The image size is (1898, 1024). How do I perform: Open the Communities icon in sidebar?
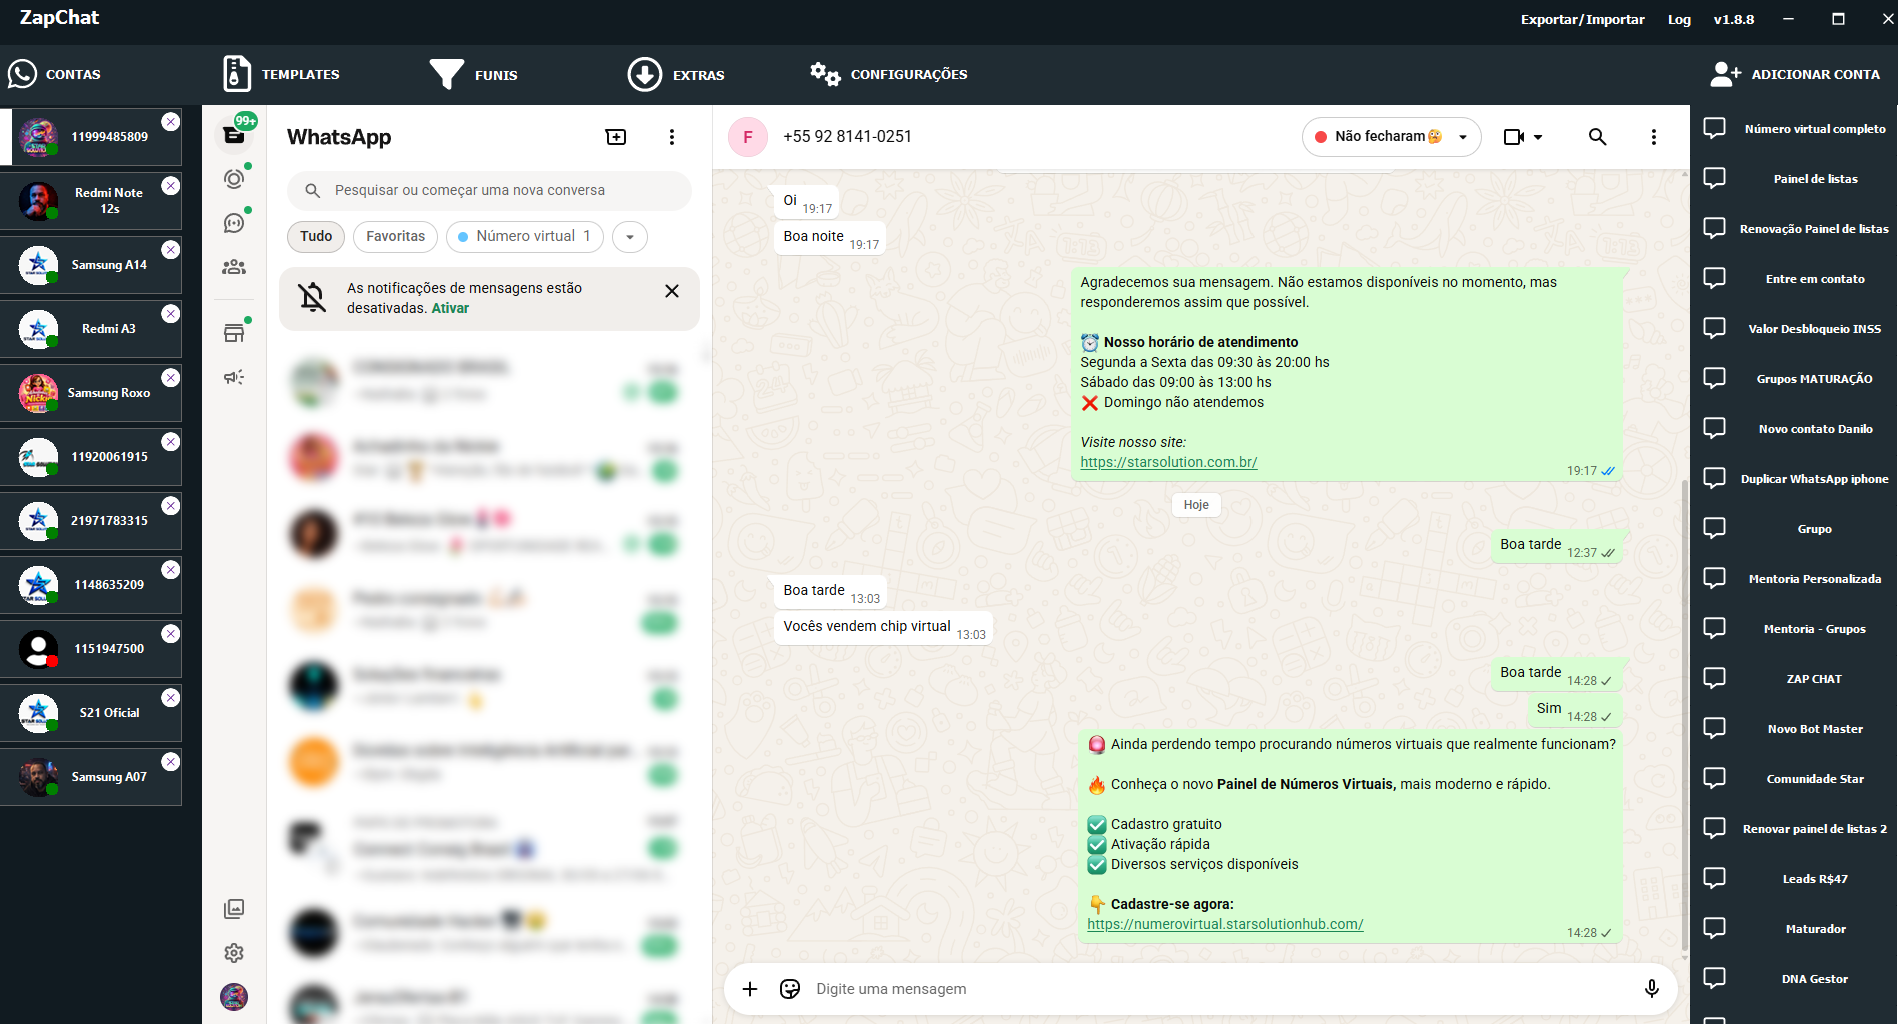(234, 267)
